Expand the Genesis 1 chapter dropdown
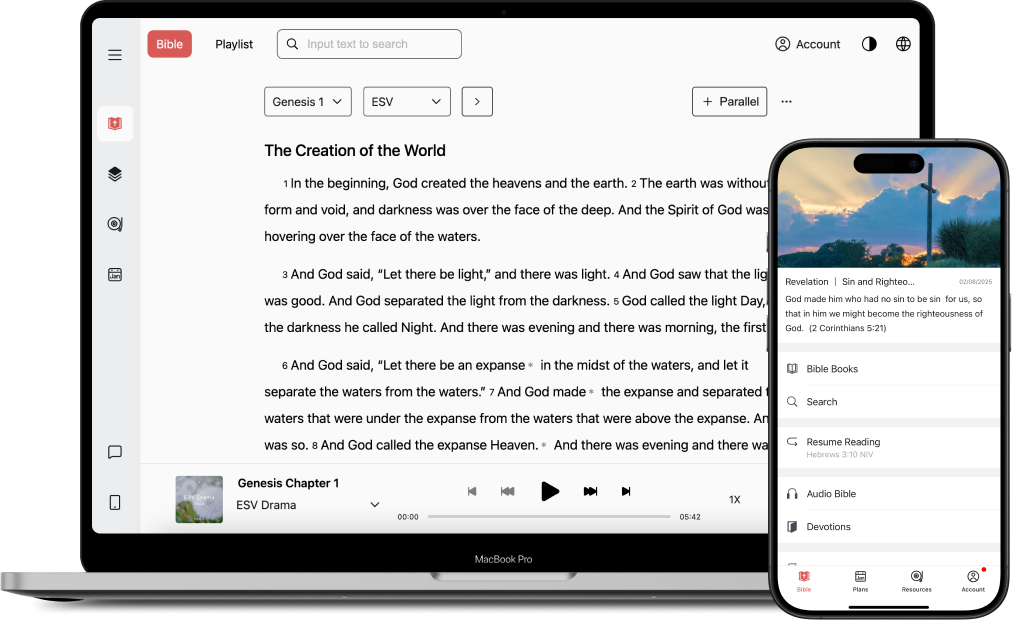Image resolution: width=1016 pixels, height=624 pixels. [308, 102]
